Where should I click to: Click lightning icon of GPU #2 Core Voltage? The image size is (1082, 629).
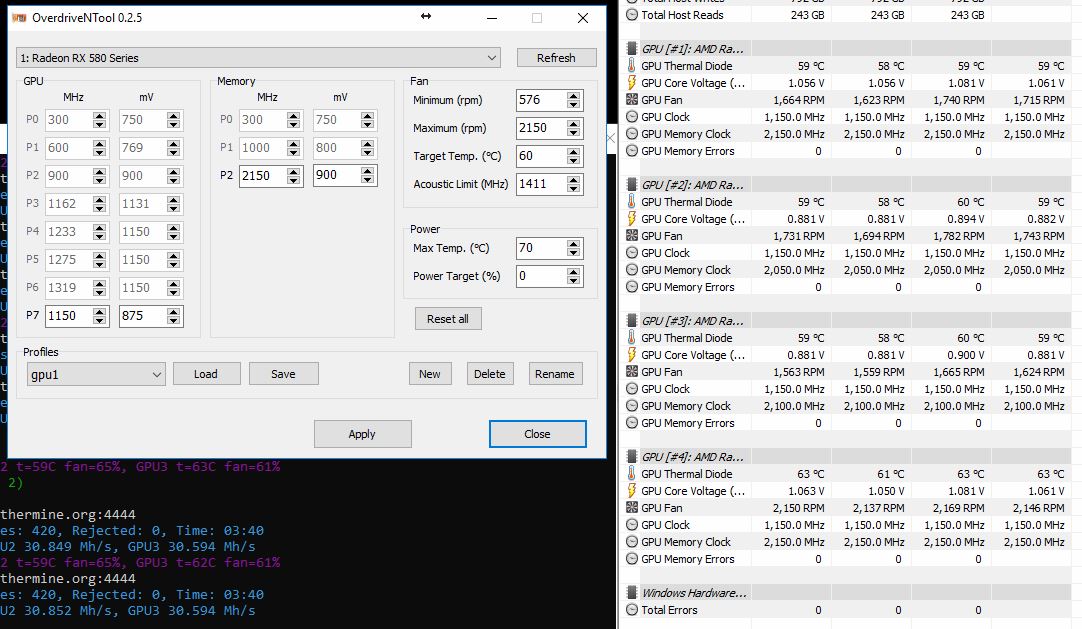point(631,219)
